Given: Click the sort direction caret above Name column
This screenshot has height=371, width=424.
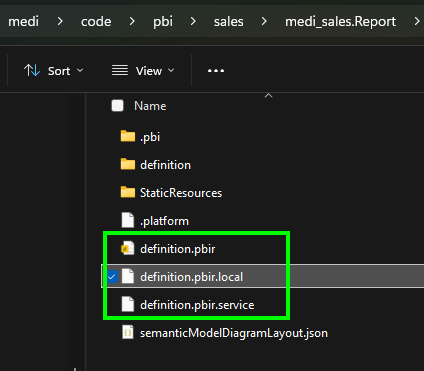Looking at the screenshot, I should (x=268, y=96).
